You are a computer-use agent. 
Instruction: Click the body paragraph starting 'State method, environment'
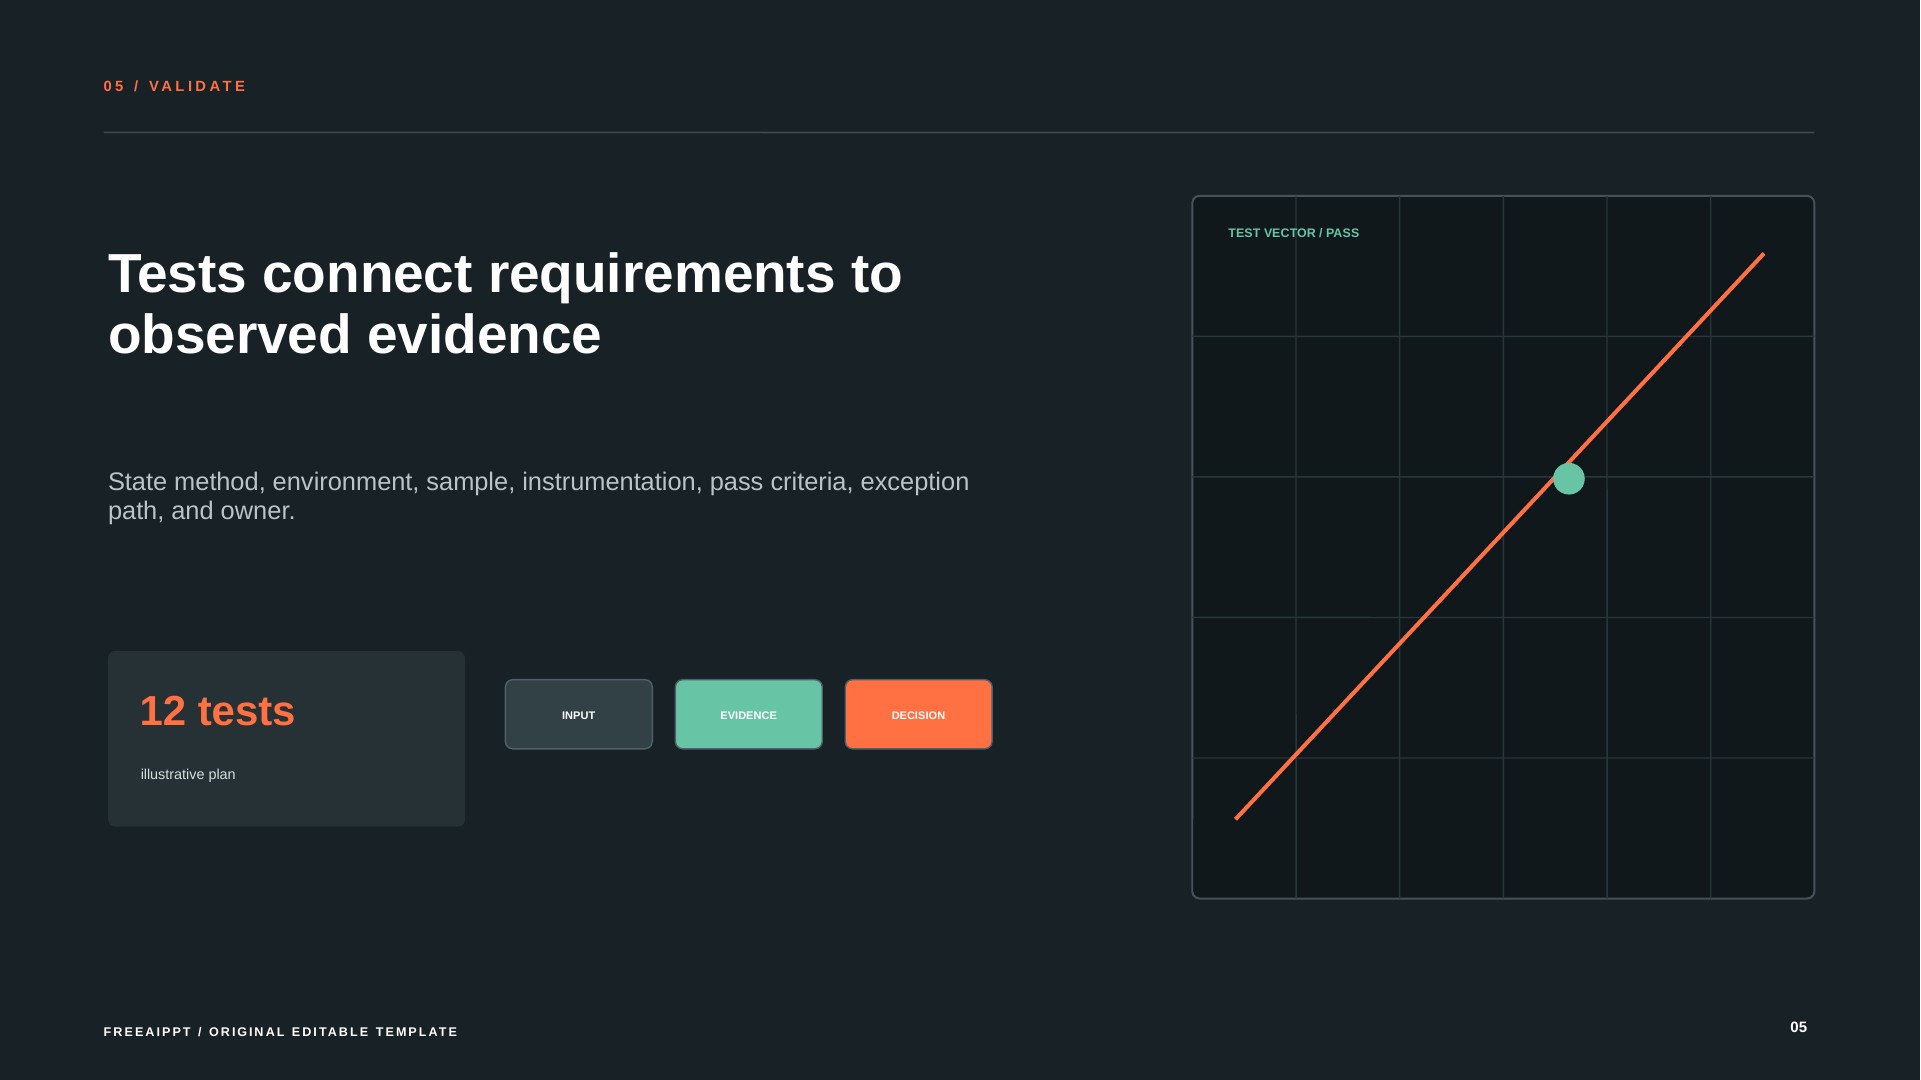(x=538, y=496)
